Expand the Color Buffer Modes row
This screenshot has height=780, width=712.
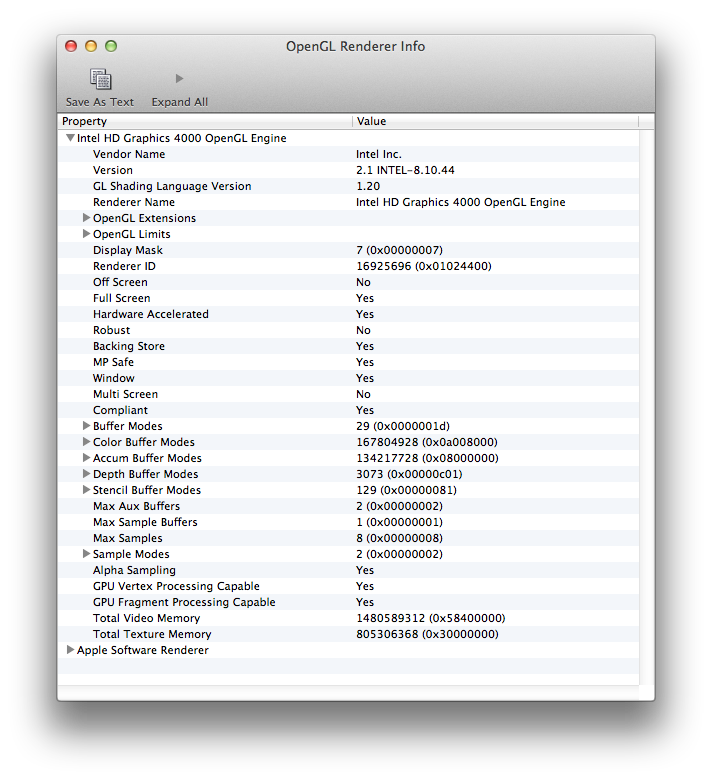coord(86,441)
